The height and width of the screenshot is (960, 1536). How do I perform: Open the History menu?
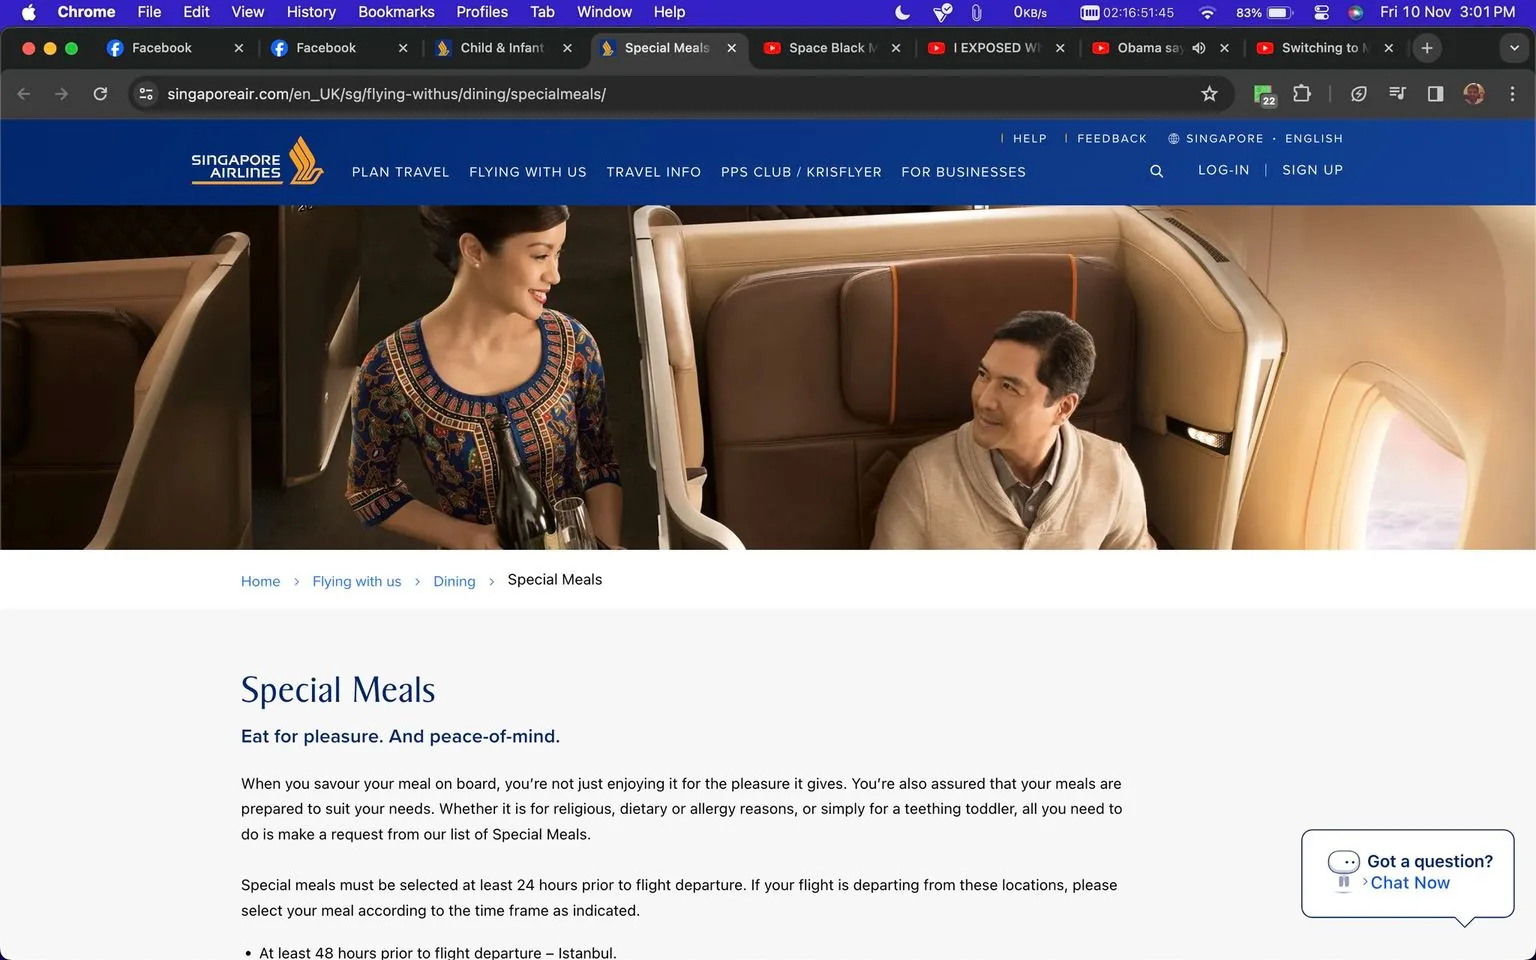pos(310,12)
